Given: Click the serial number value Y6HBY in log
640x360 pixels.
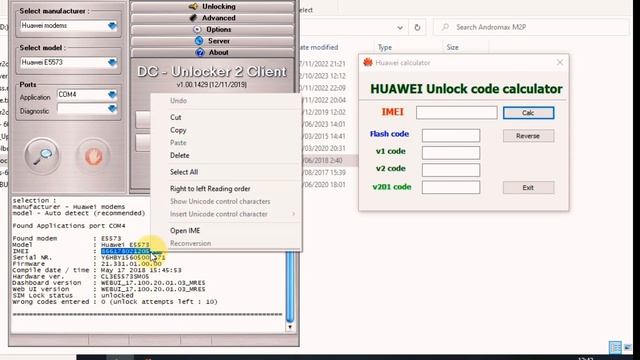Looking at the screenshot, I should tap(133, 258).
